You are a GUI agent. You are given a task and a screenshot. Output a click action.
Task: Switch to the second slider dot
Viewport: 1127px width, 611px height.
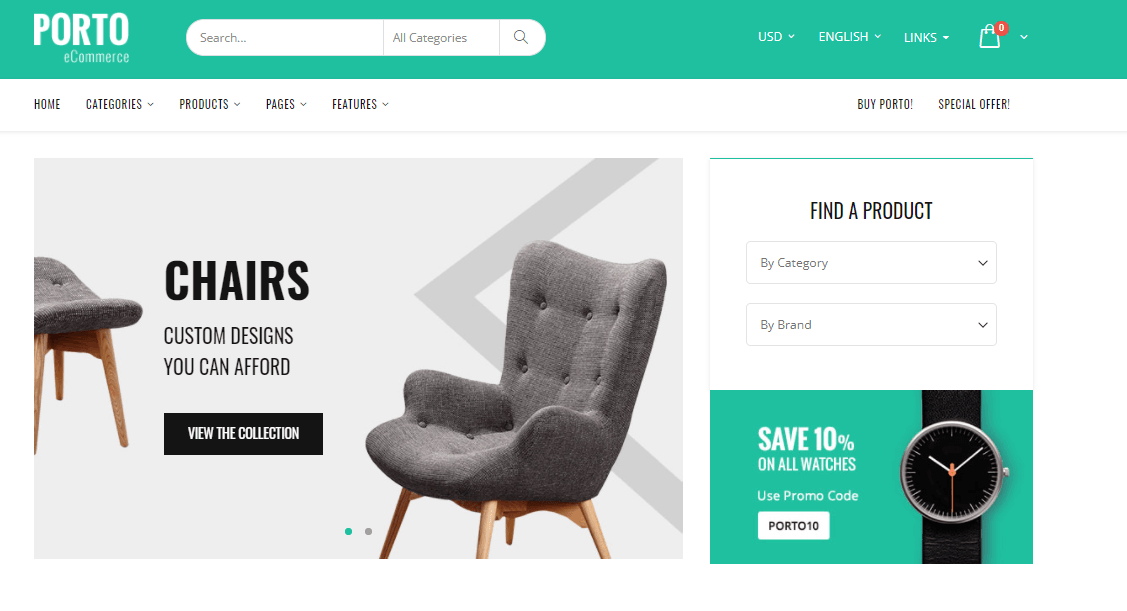[368, 531]
